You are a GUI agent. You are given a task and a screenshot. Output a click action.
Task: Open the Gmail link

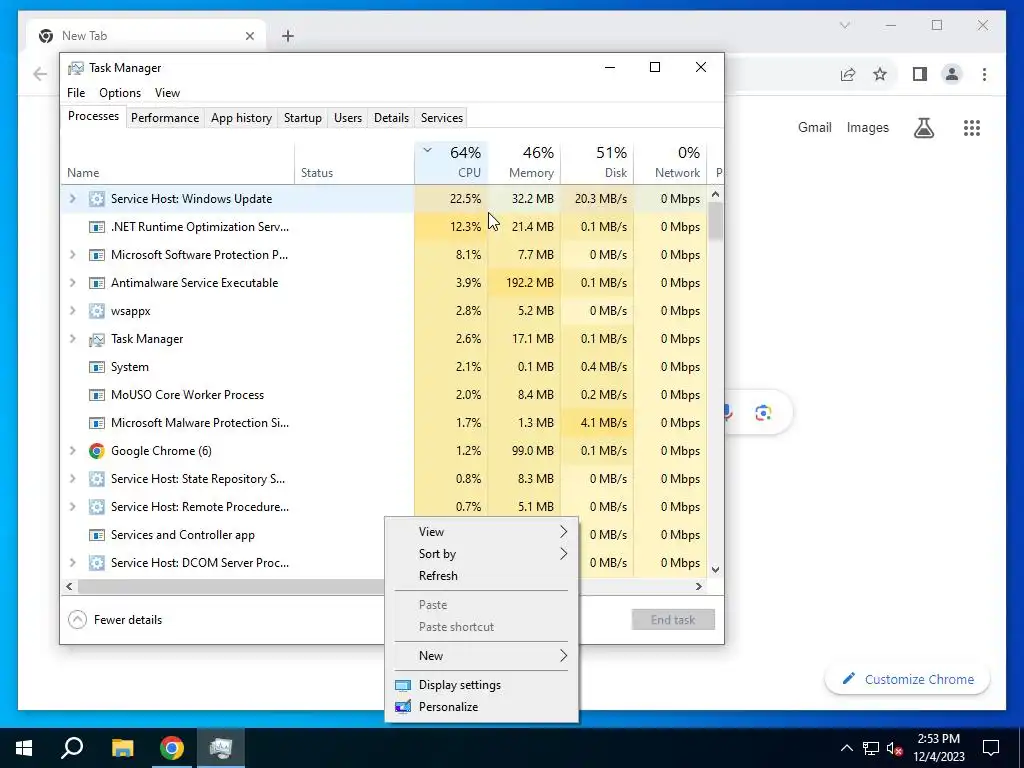click(x=814, y=128)
